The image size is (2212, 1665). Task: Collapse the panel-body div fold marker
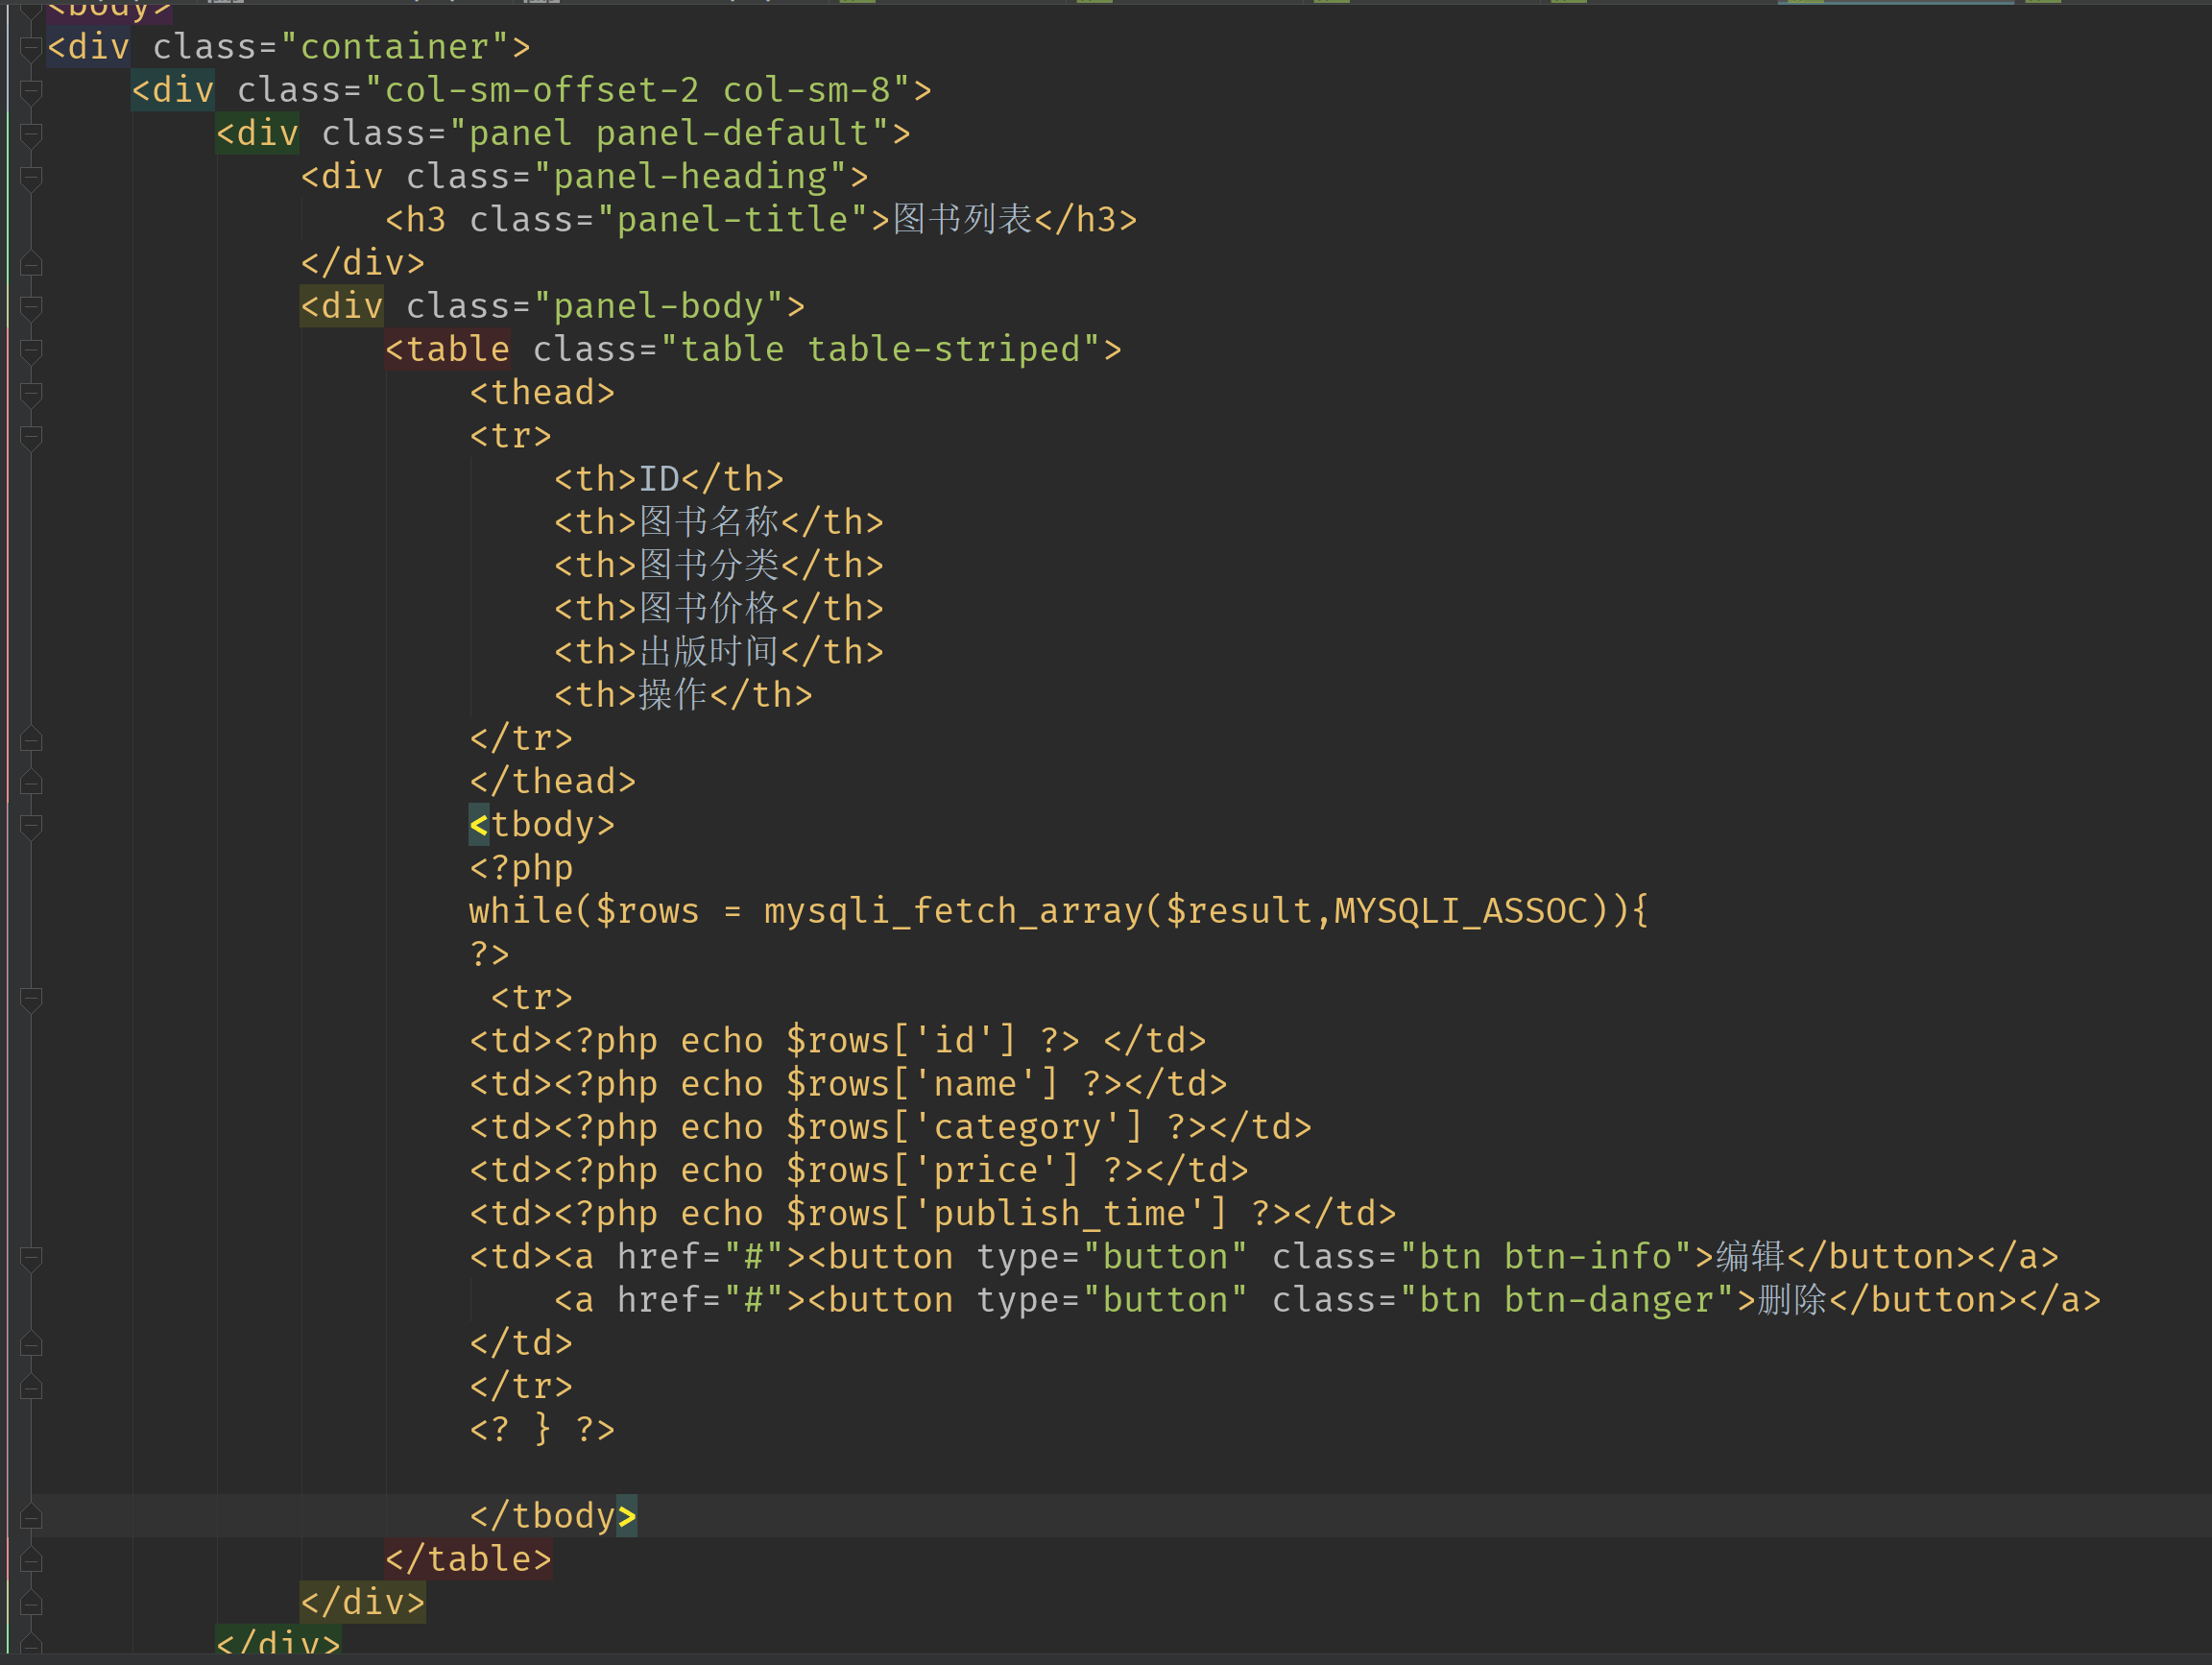point(31,307)
